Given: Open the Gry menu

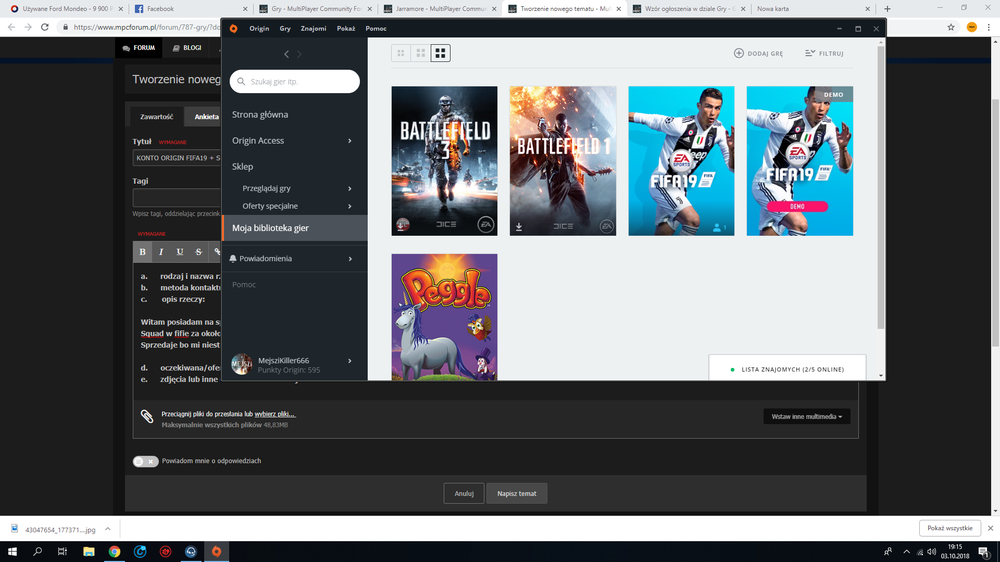Looking at the screenshot, I should [x=285, y=29].
